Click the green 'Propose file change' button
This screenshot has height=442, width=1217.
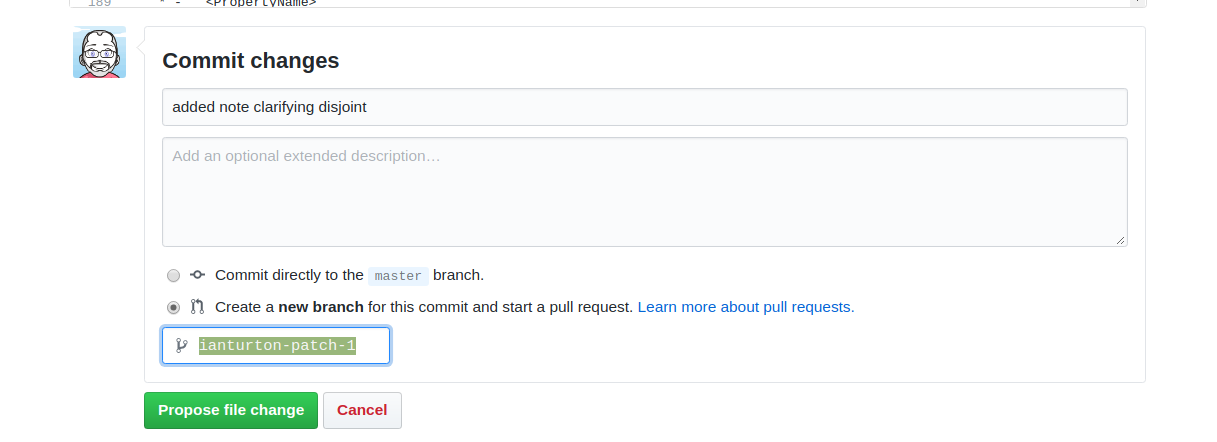click(x=231, y=410)
